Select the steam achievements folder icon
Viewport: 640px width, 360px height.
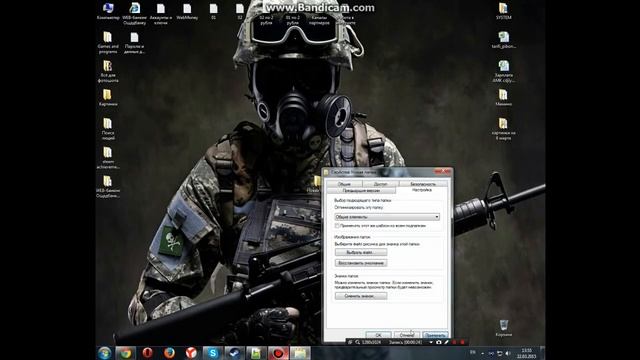click(108, 158)
